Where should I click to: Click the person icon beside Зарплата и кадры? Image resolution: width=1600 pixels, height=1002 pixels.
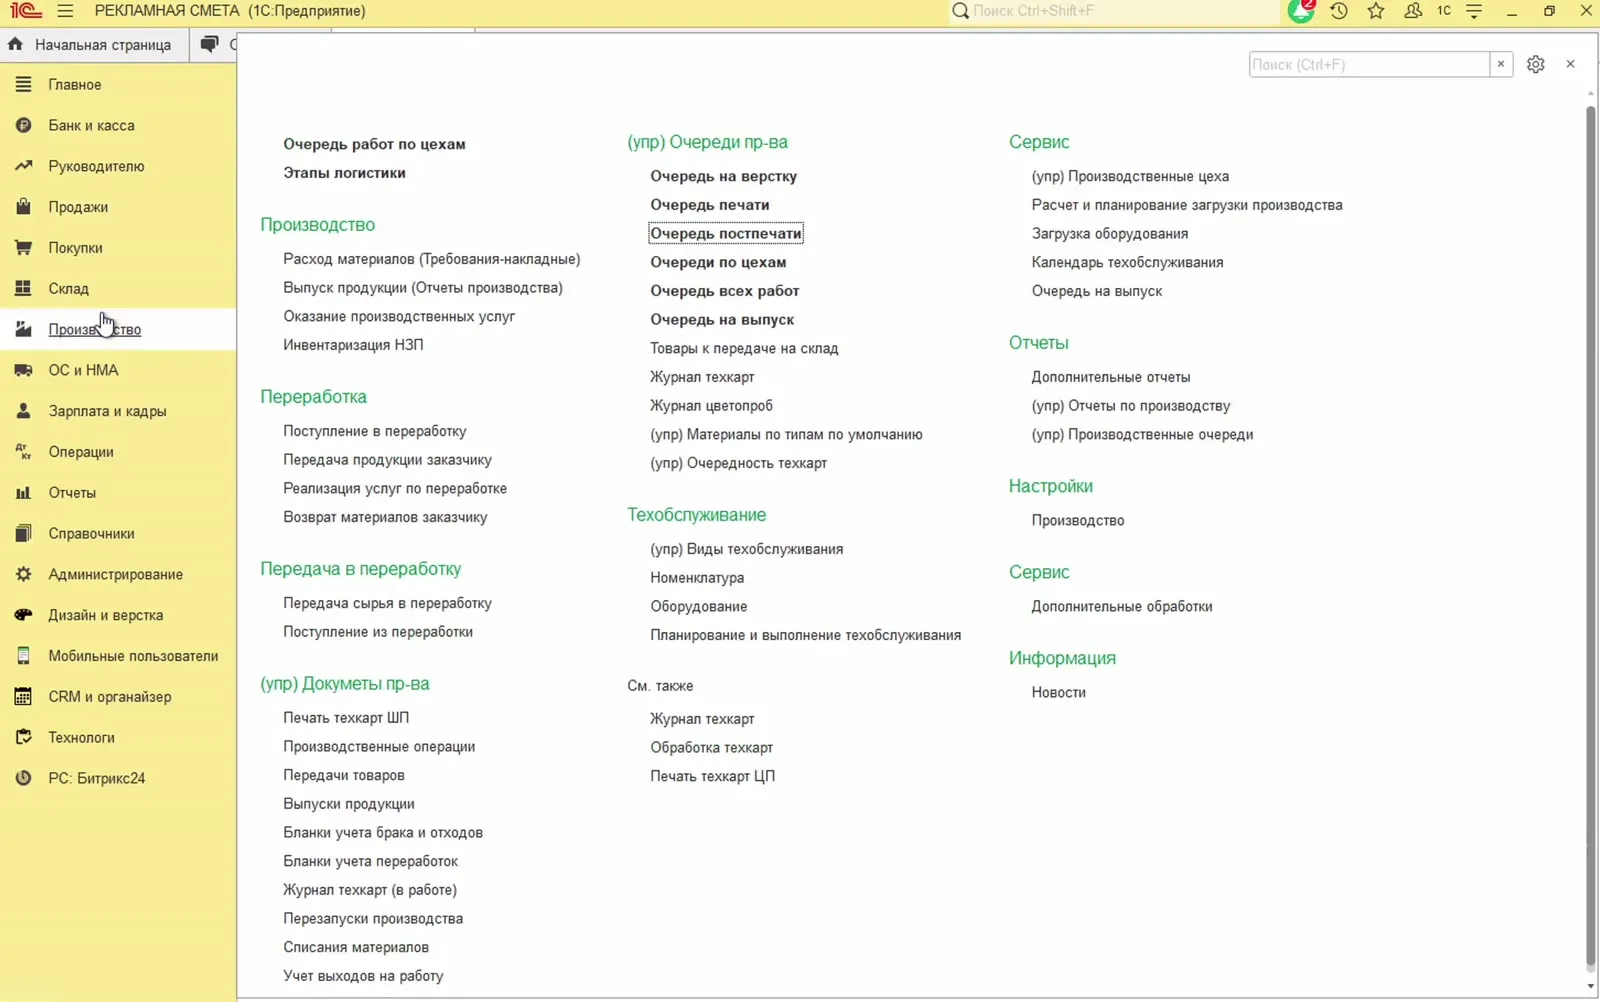coord(23,411)
